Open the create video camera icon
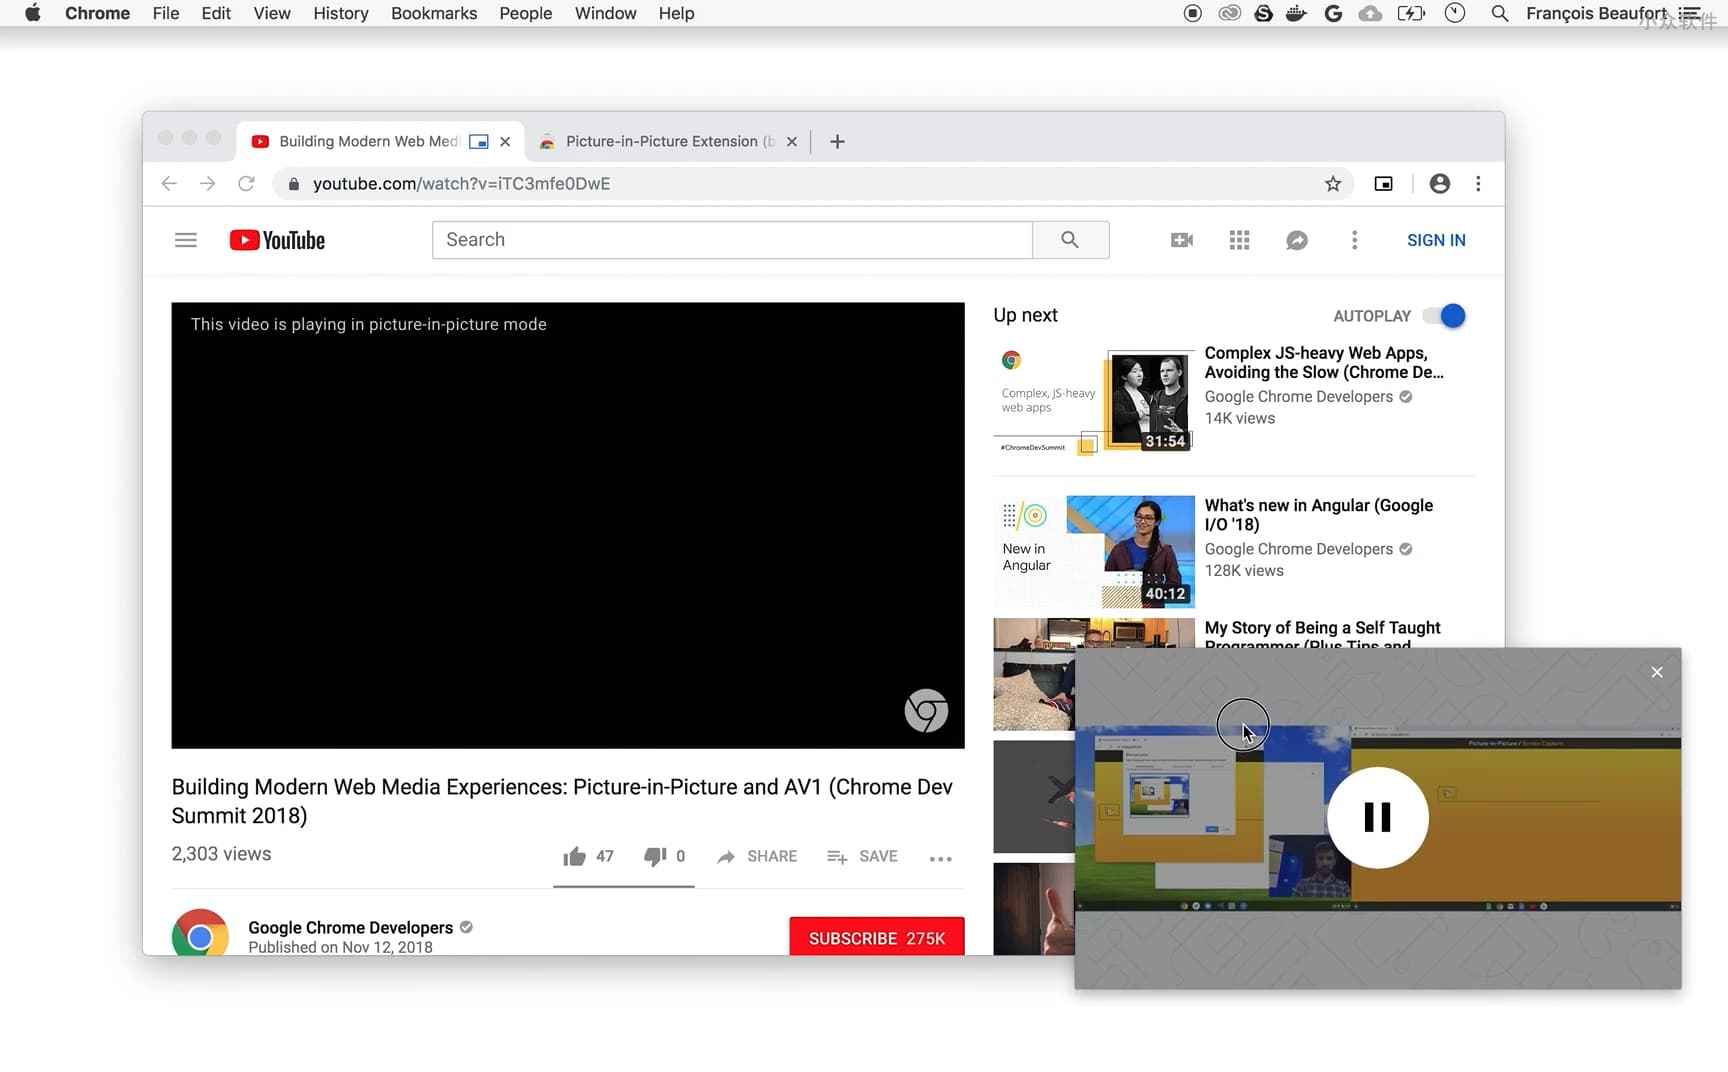The height and width of the screenshot is (1072, 1728). click(1182, 240)
